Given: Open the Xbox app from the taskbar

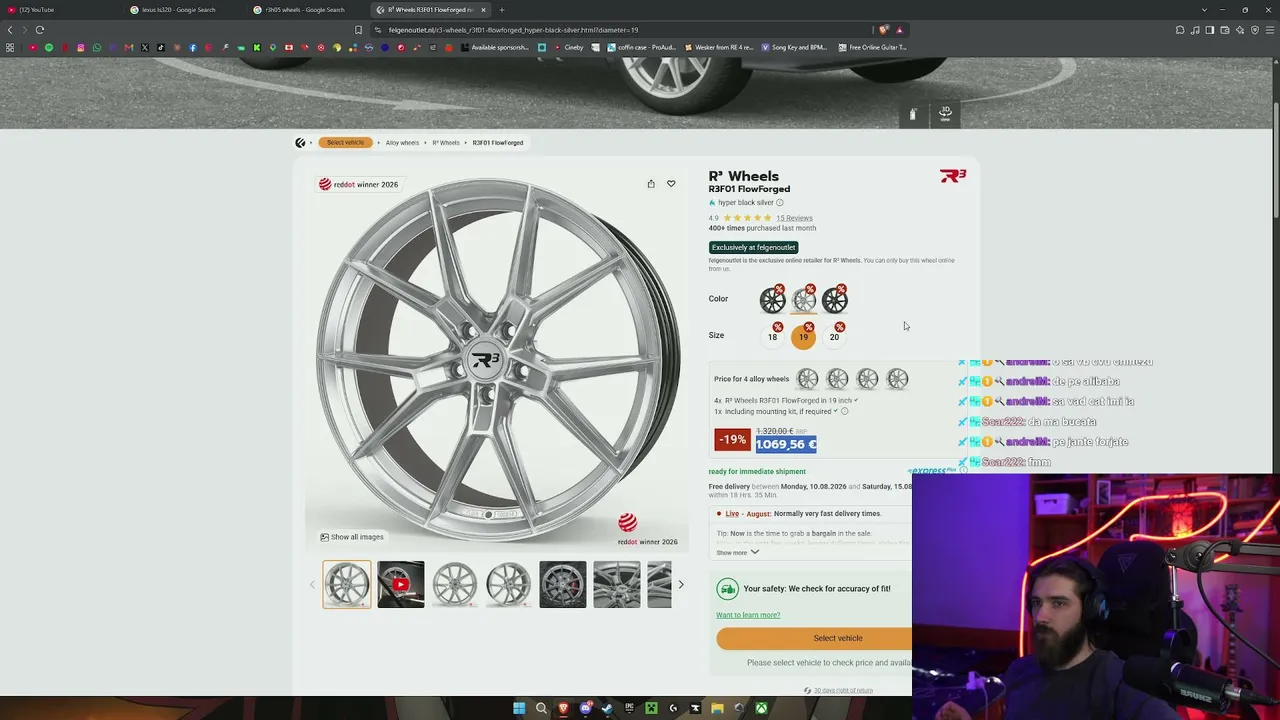Looking at the screenshot, I should click(x=761, y=709).
